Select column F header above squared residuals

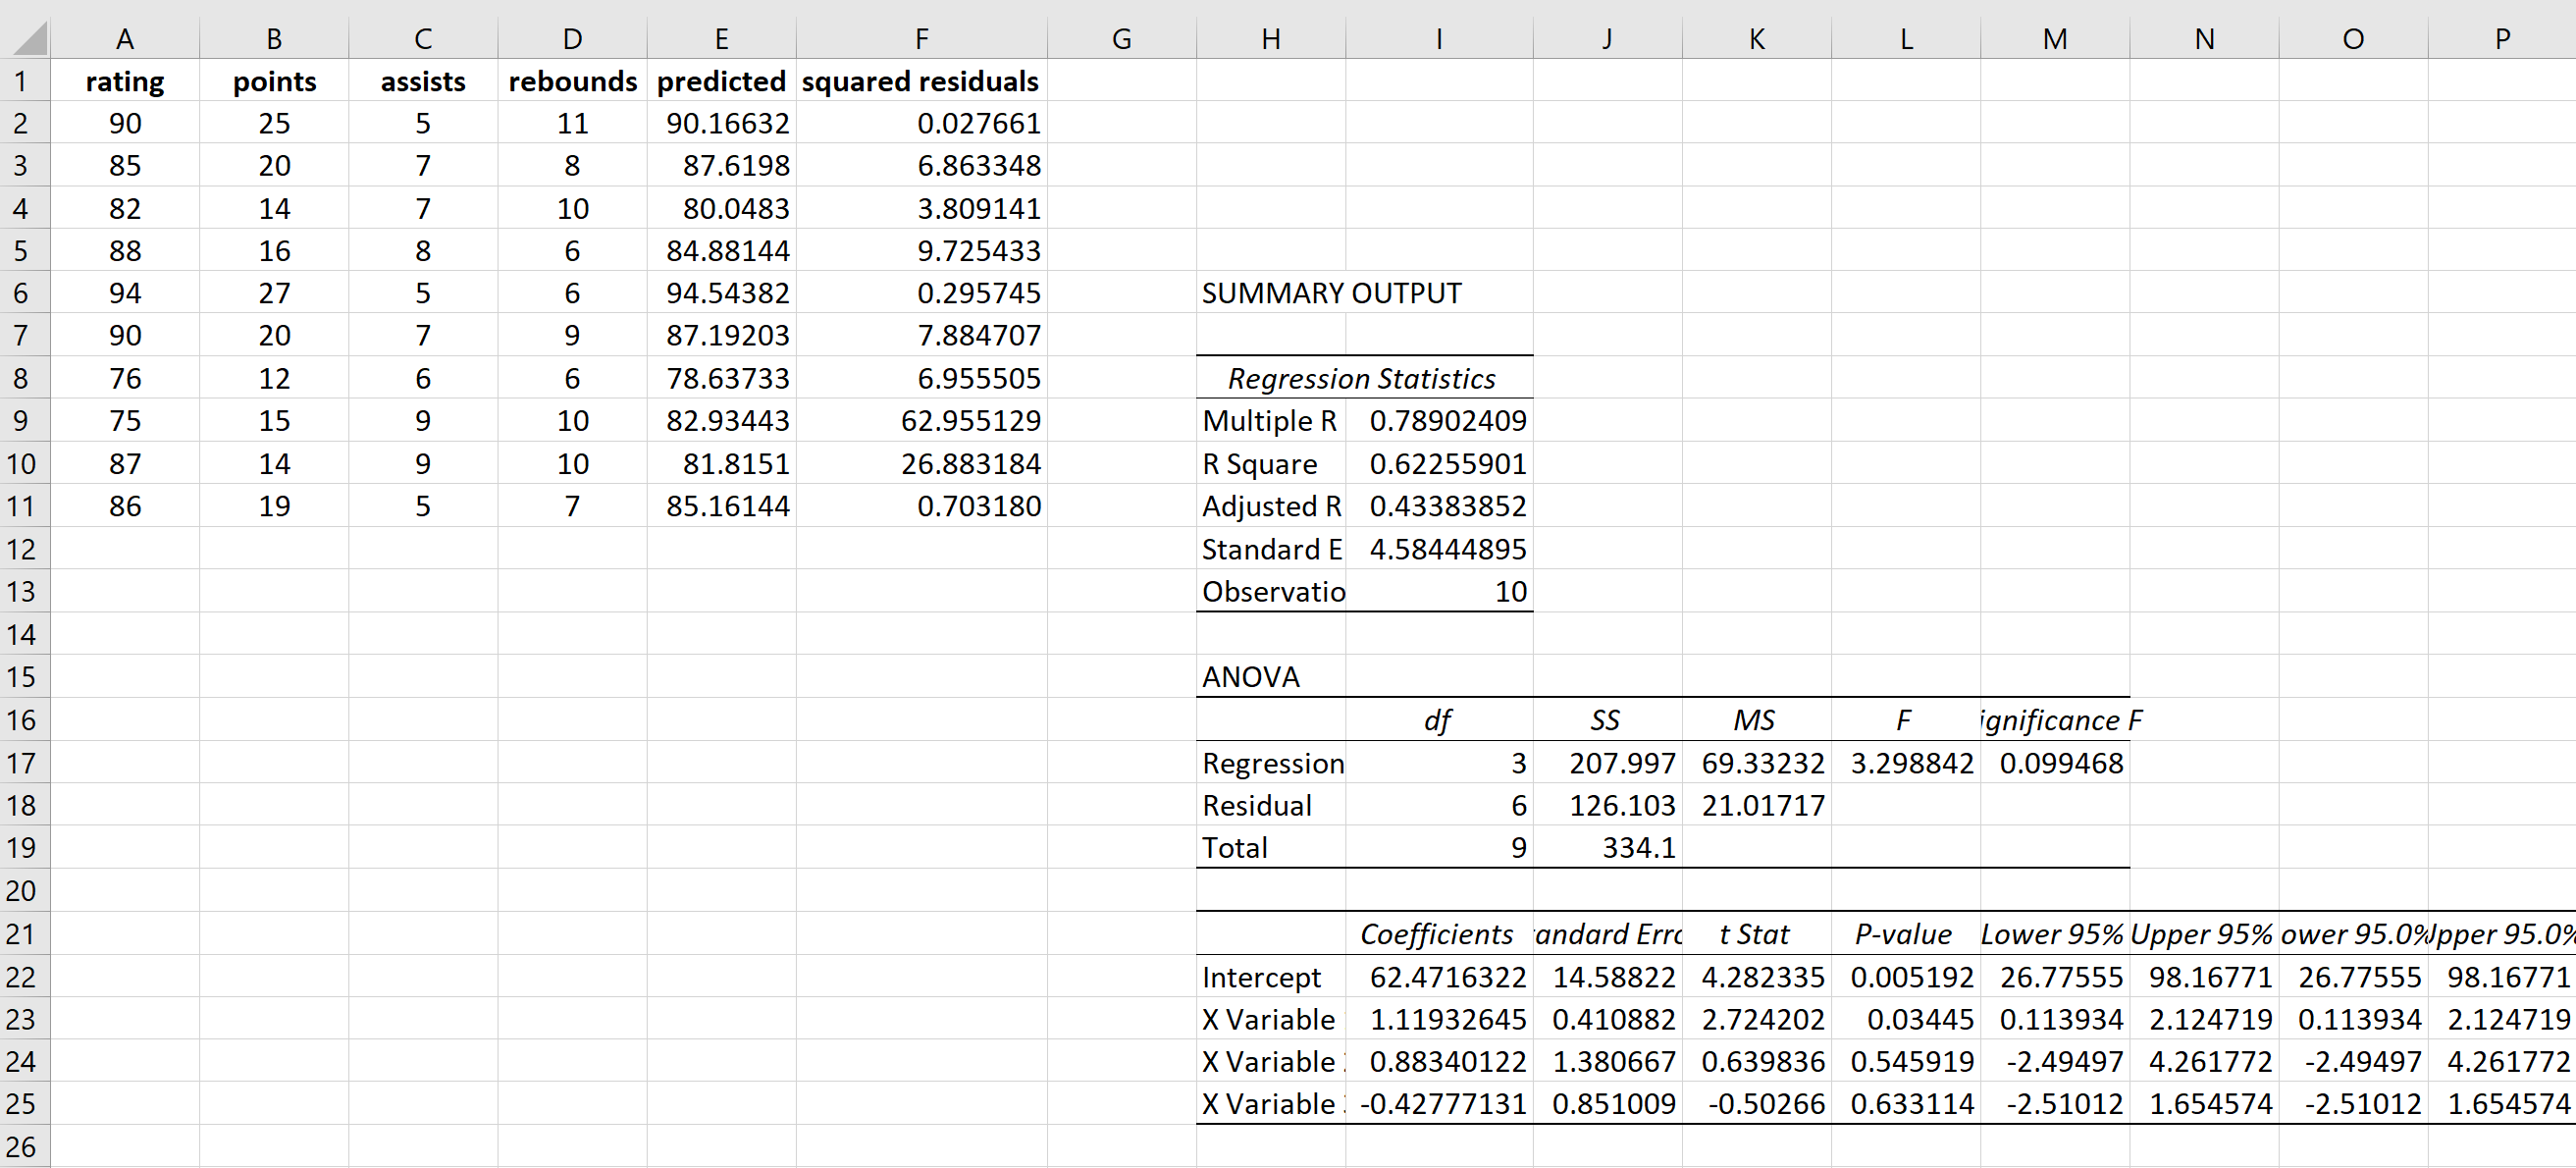[920, 38]
